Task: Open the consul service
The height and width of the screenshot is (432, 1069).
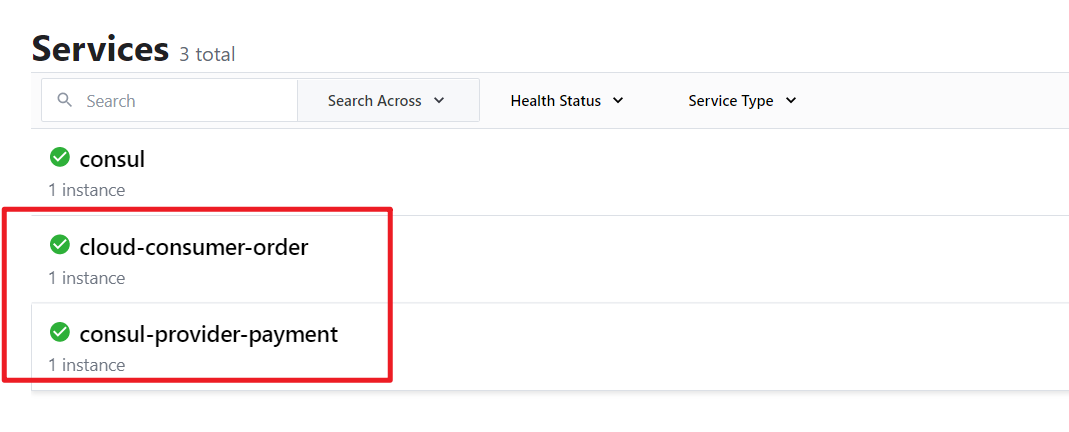Action: (112, 159)
